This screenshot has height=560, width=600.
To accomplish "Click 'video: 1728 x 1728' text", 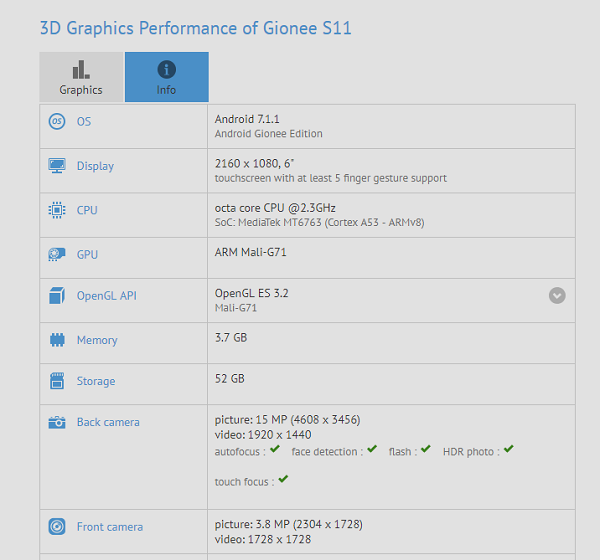I will pyautogui.click(x=263, y=539).
